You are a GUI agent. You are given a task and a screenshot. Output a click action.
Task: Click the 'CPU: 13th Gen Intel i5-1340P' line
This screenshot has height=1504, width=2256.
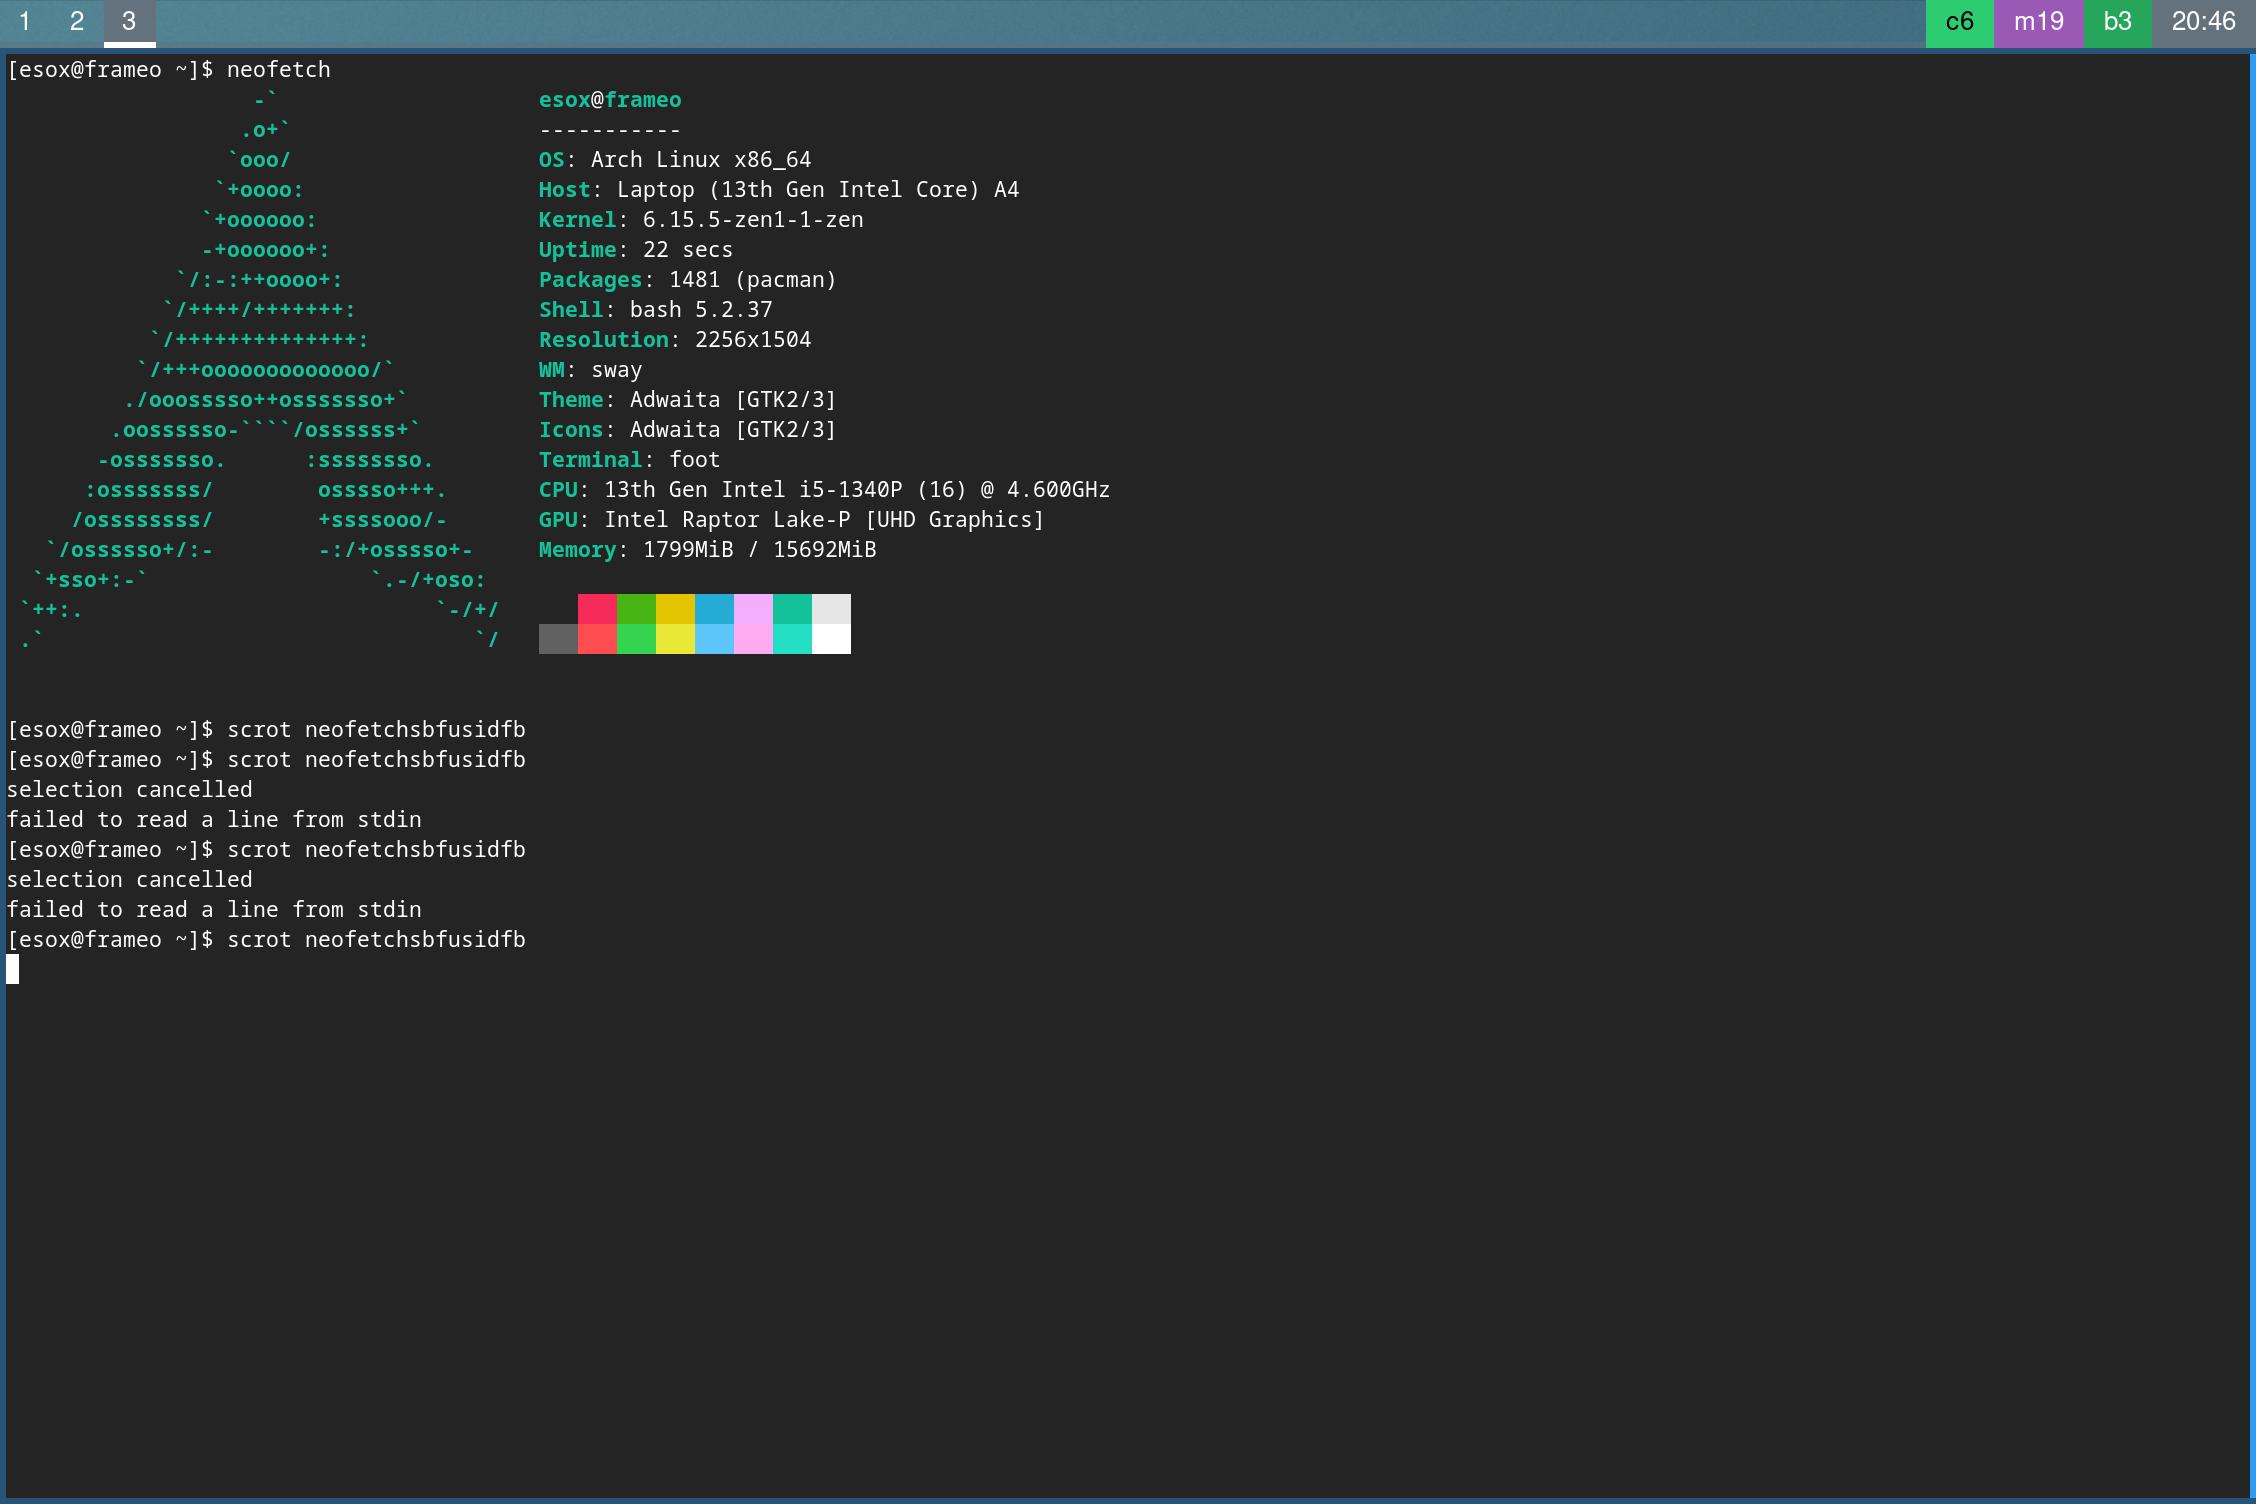pyautogui.click(x=825, y=490)
